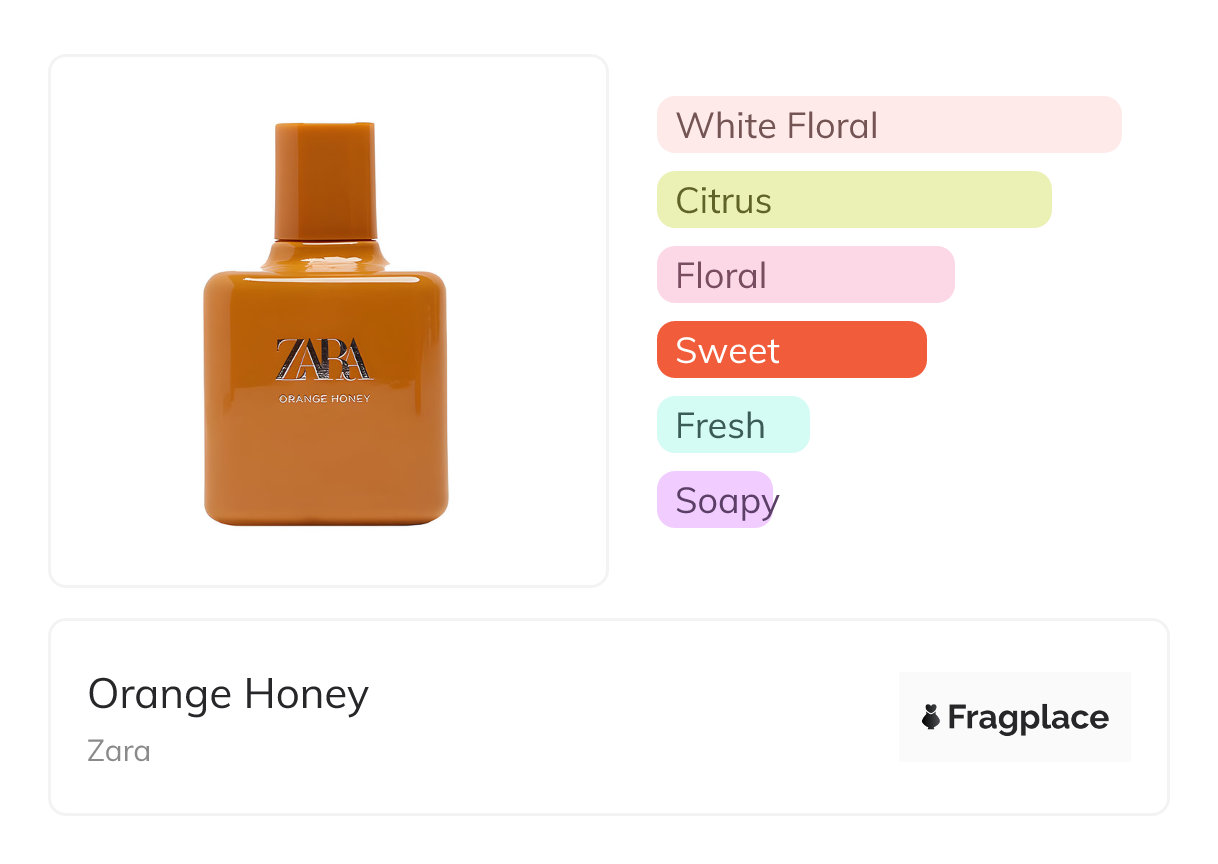Click the Fragplace wordmark text
Screen dimensions: 1218x864
(1028, 717)
